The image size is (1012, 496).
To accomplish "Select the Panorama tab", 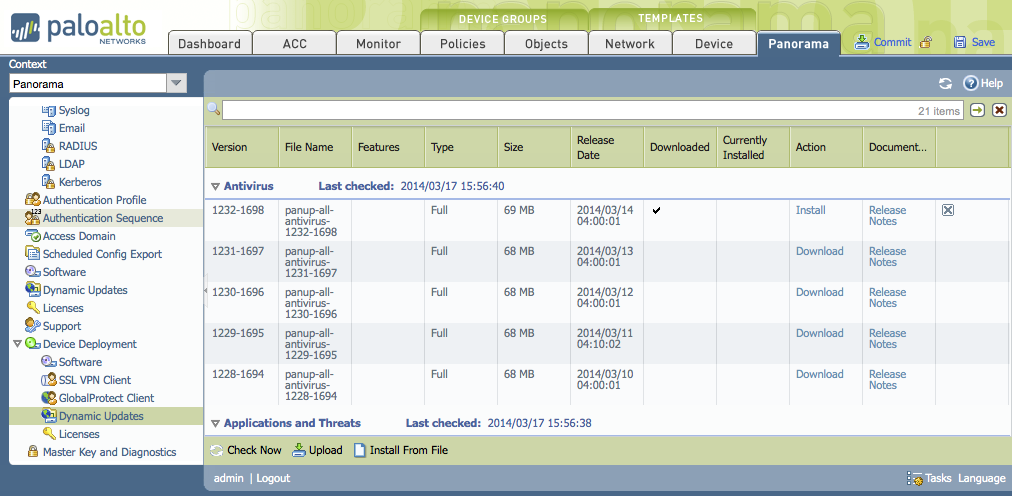I will click(798, 43).
